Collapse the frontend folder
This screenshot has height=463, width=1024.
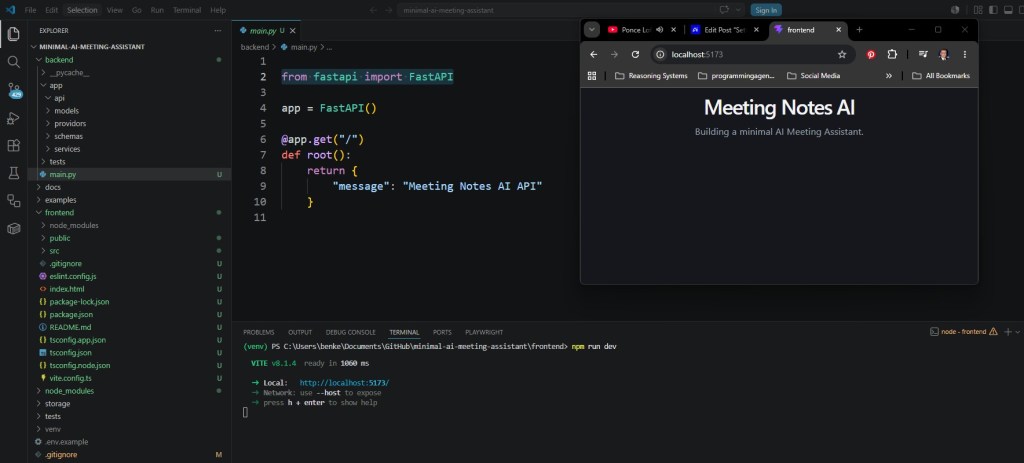click(59, 213)
